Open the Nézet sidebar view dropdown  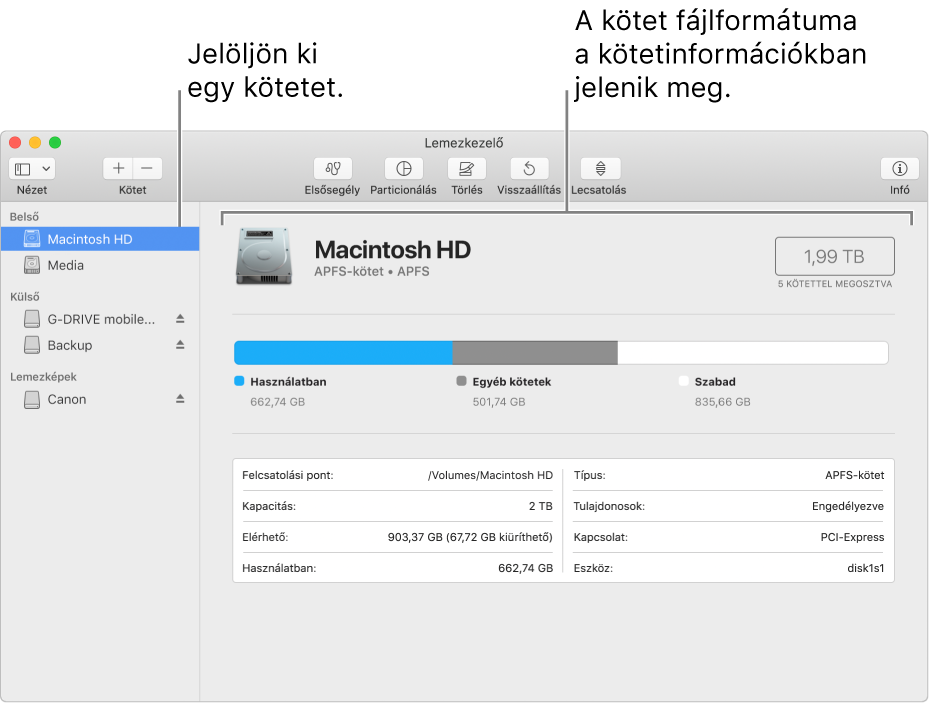pyautogui.click(x=32, y=169)
